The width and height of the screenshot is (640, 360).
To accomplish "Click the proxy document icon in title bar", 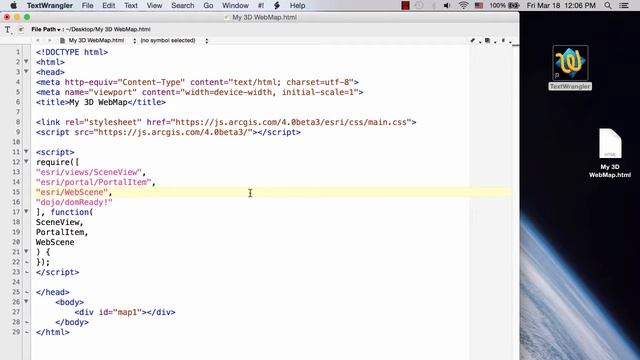I will (227, 17).
